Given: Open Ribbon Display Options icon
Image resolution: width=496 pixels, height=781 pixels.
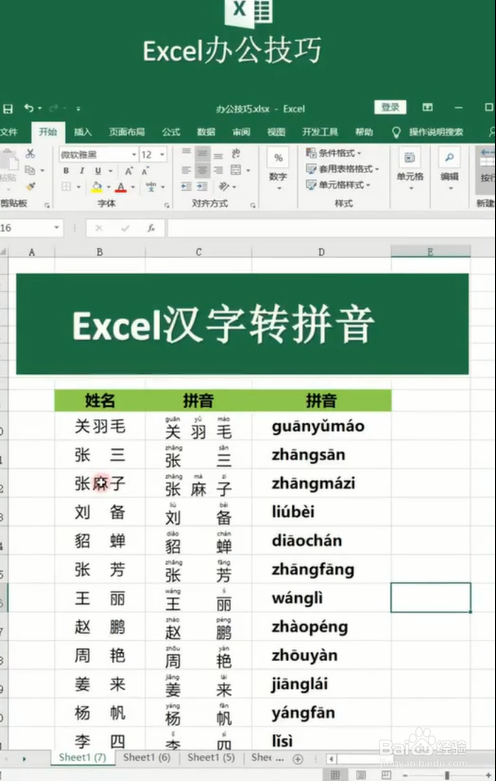Looking at the screenshot, I should (427, 108).
